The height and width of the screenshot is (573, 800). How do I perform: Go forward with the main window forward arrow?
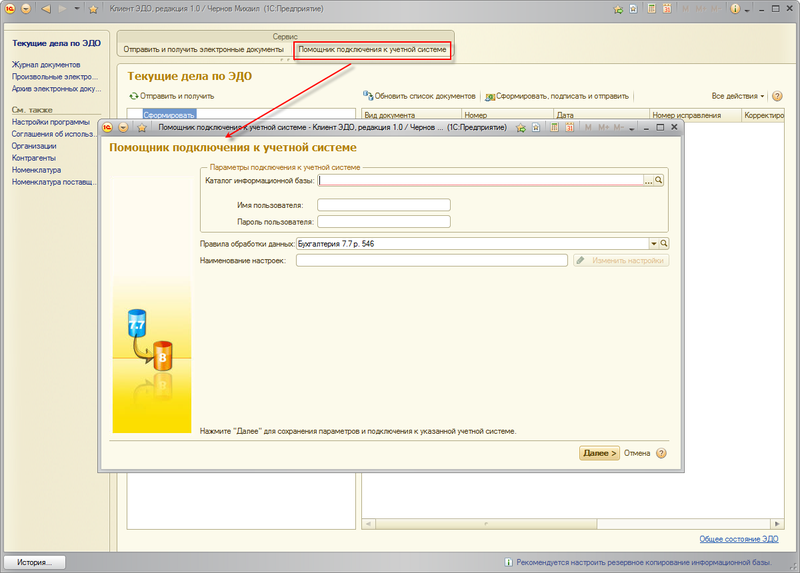(x=62, y=9)
